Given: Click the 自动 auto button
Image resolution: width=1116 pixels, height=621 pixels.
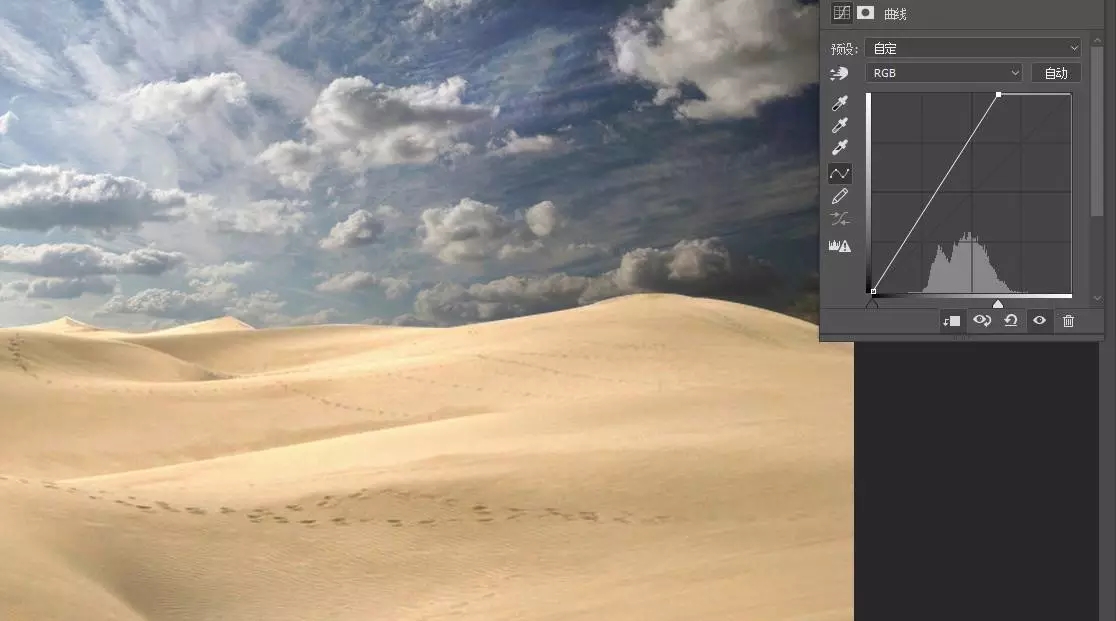Looking at the screenshot, I should pos(1056,73).
